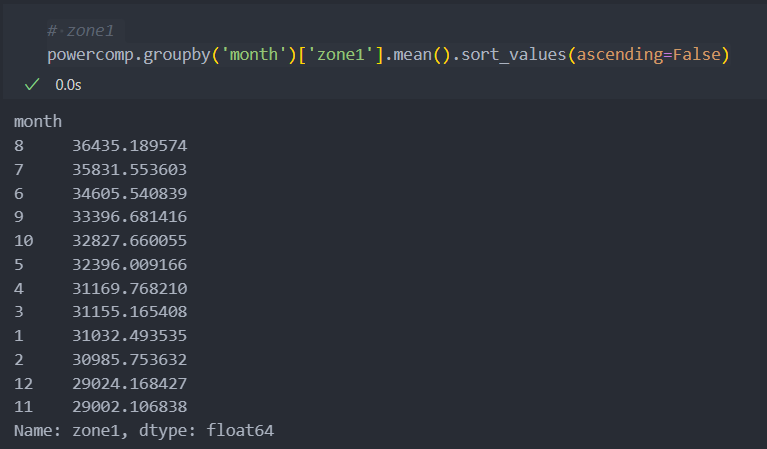Viewport: 767px width, 449px height.
Task: Click the green execution success checkmark
Action: pyautogui.click(x=32, y=85)
